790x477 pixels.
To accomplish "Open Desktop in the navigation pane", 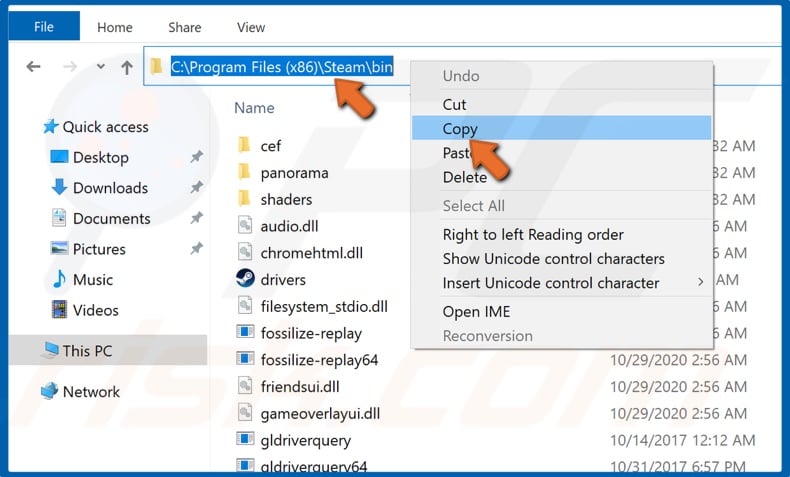I will click(x=101, y=158).
